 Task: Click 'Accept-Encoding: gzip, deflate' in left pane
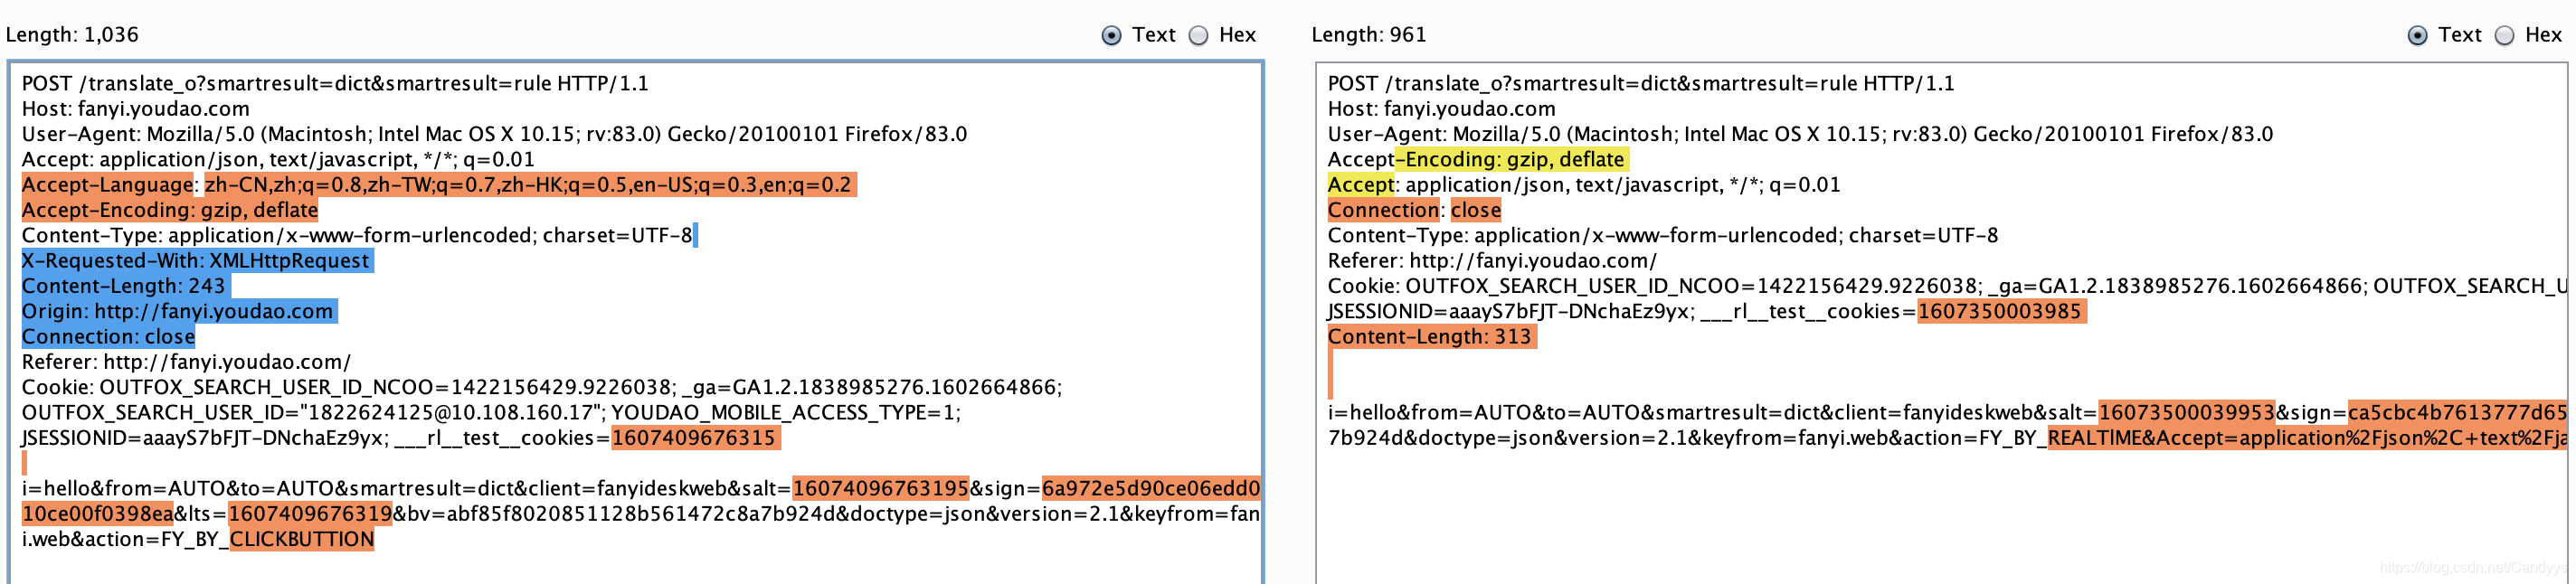click(170, 210)
